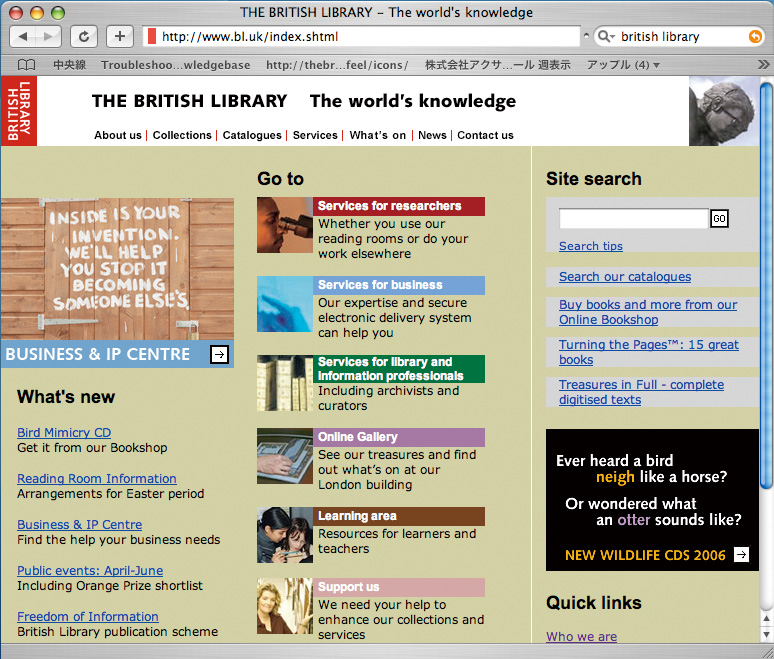The width and height of the screenshot is (774, 659).
Task: Open Reading Room Information link
Action: click(97, 478)
